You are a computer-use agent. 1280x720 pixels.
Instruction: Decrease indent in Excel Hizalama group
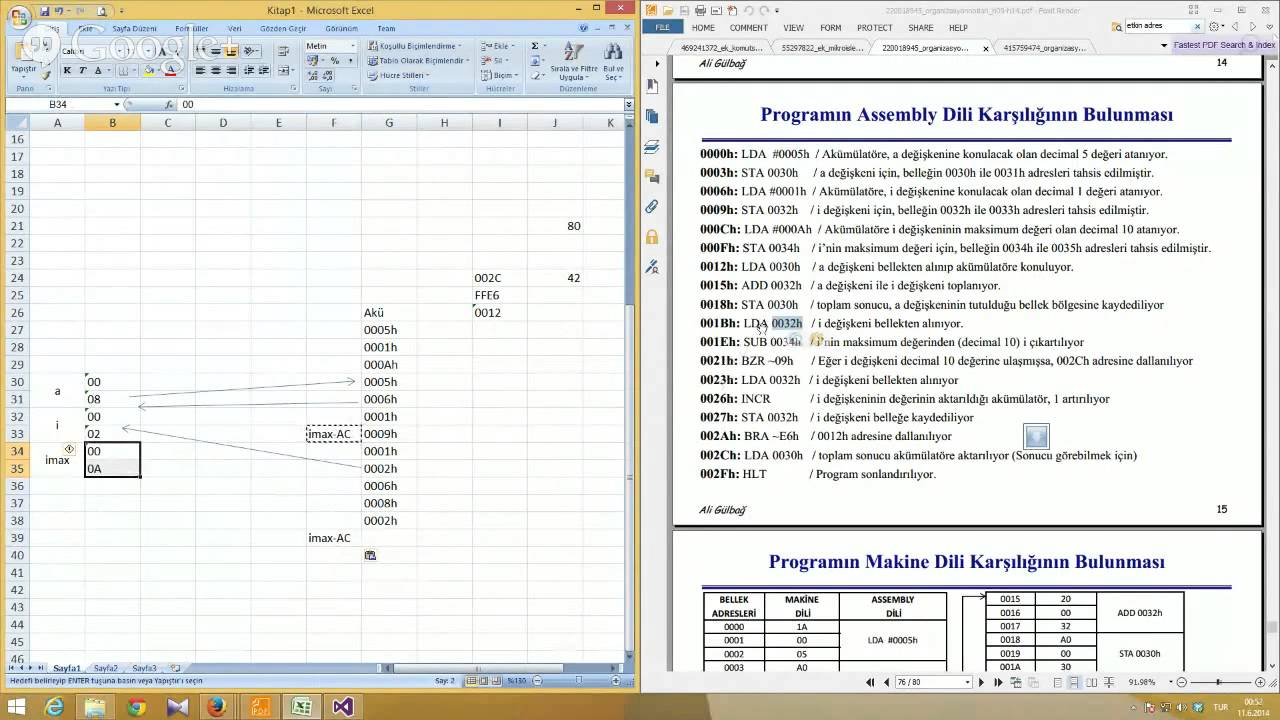(x=248, y=71)
